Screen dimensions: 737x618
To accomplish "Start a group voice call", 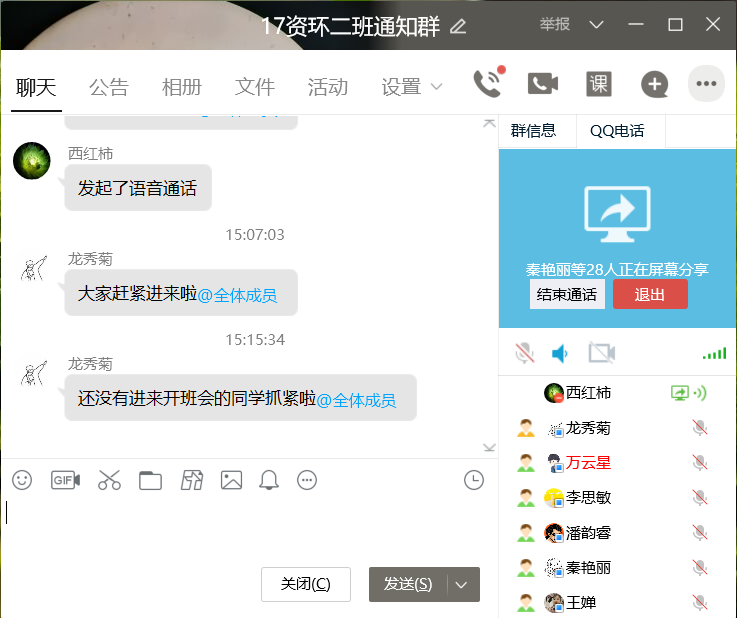I will point(489,83).
